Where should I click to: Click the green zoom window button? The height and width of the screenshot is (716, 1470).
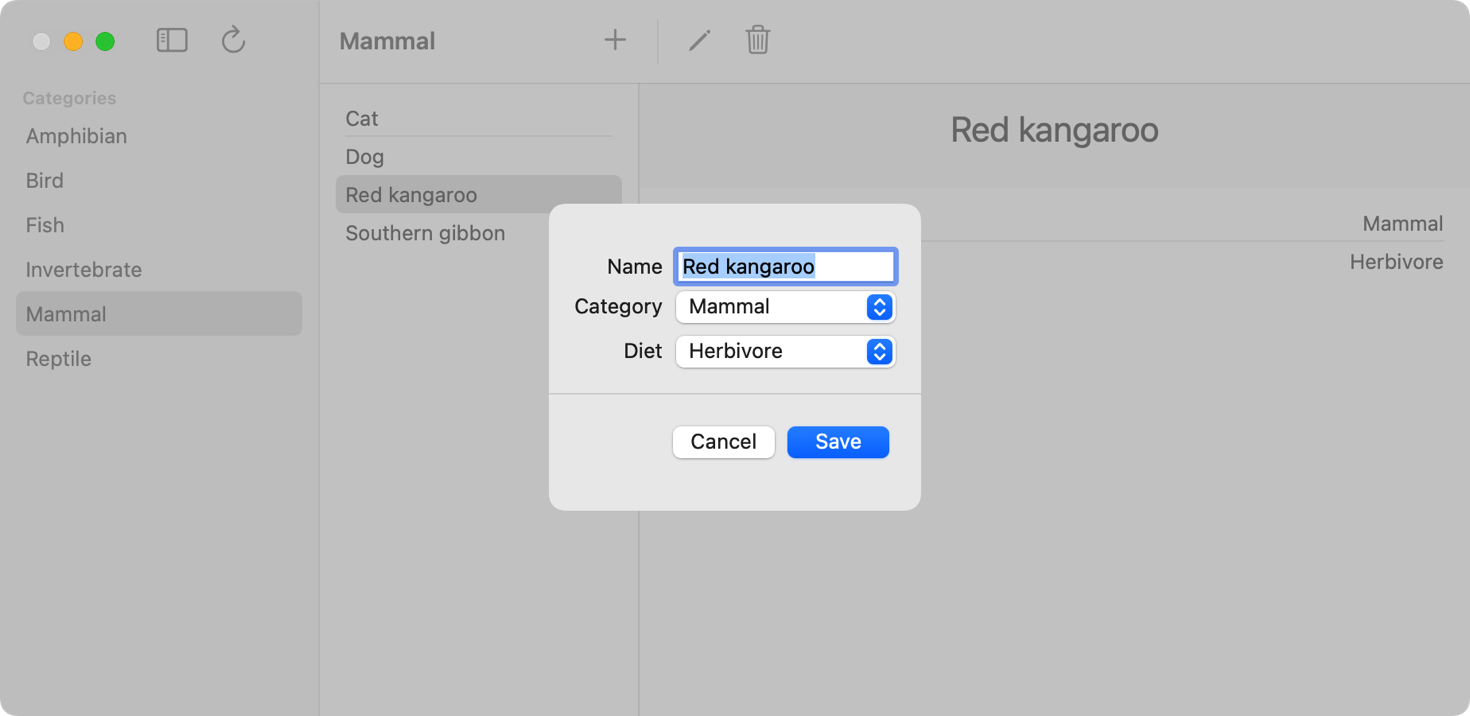[105, 41]
